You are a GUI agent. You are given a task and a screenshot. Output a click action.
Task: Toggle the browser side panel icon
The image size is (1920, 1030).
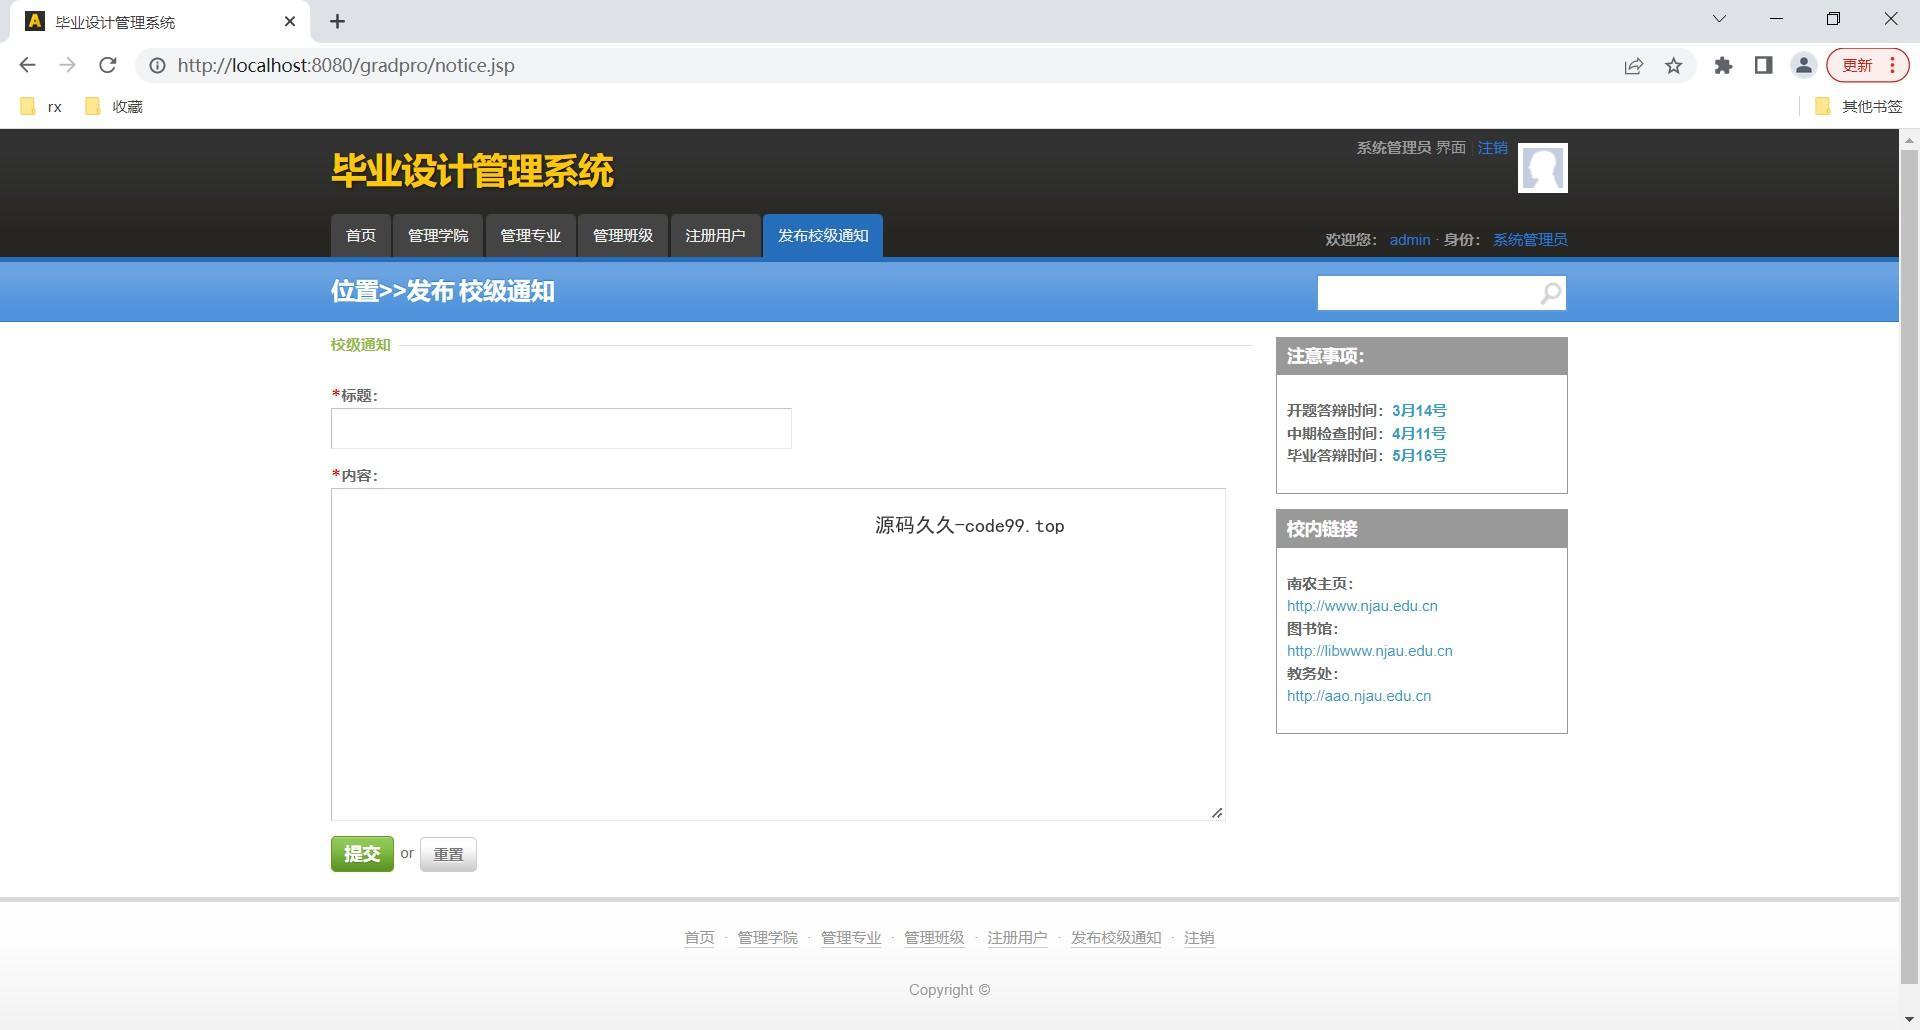point(1763,66)
